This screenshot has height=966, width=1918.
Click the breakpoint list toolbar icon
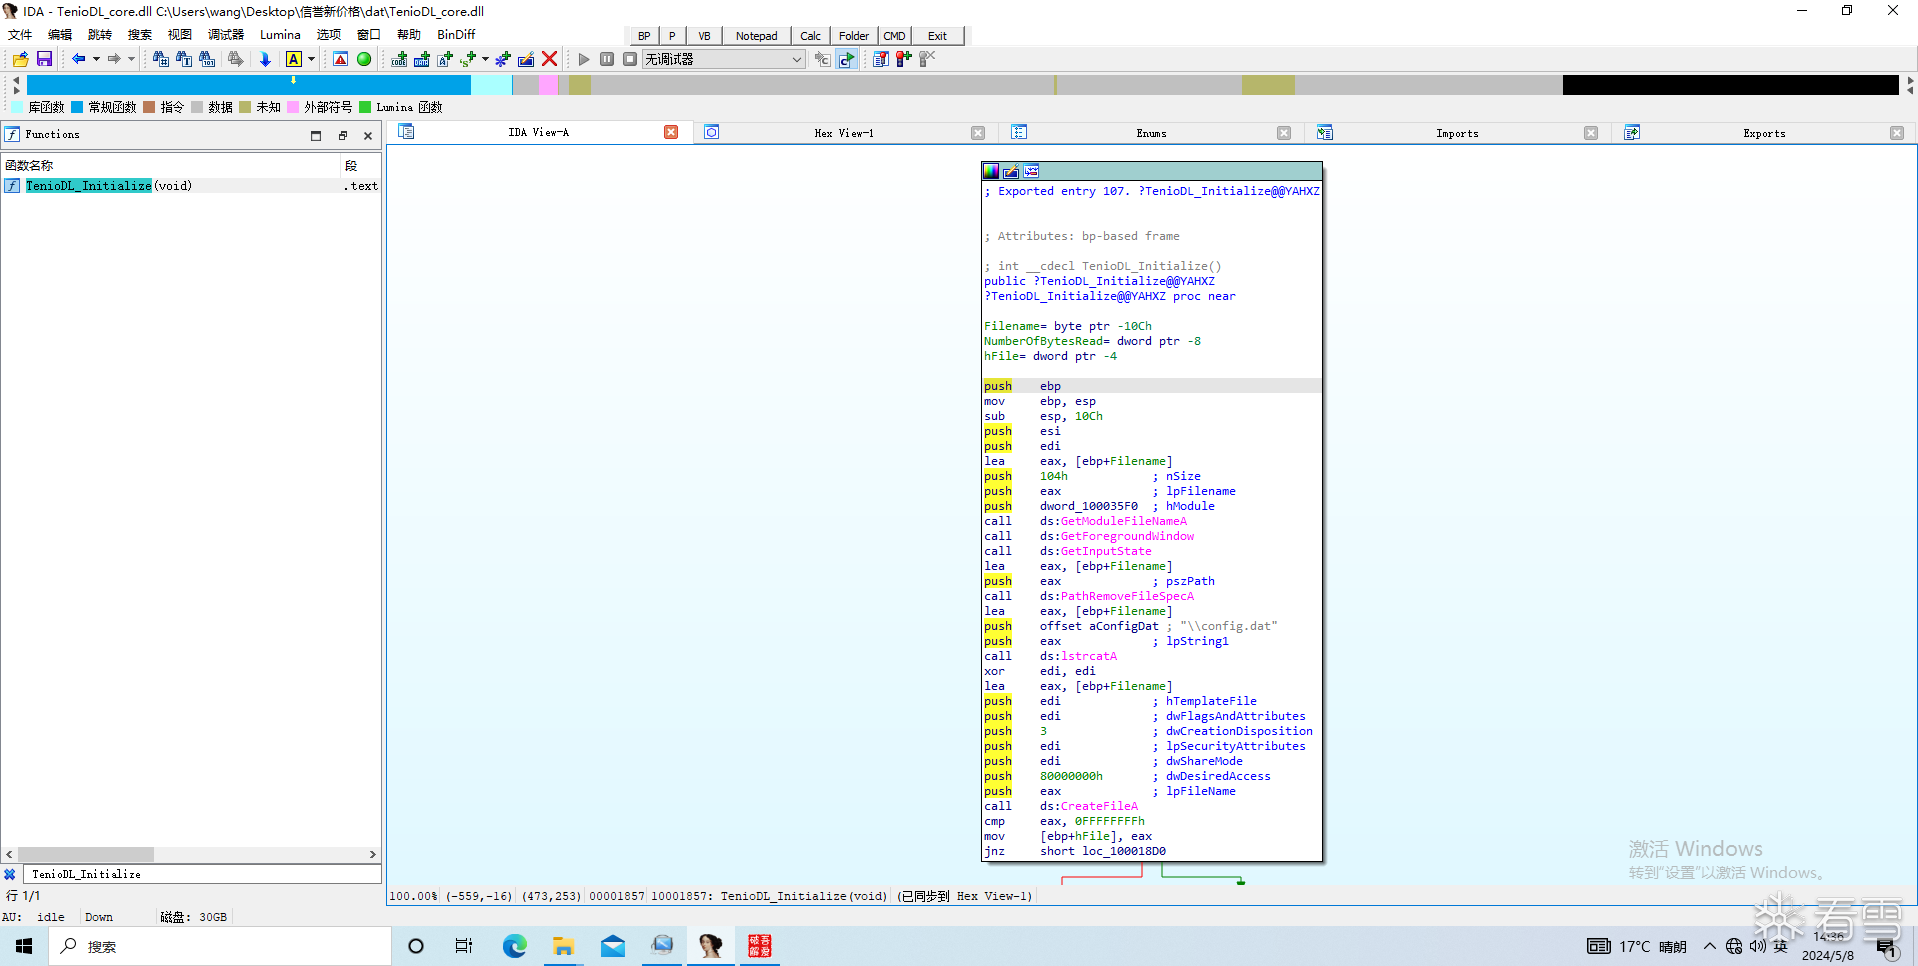click(881, 59)
